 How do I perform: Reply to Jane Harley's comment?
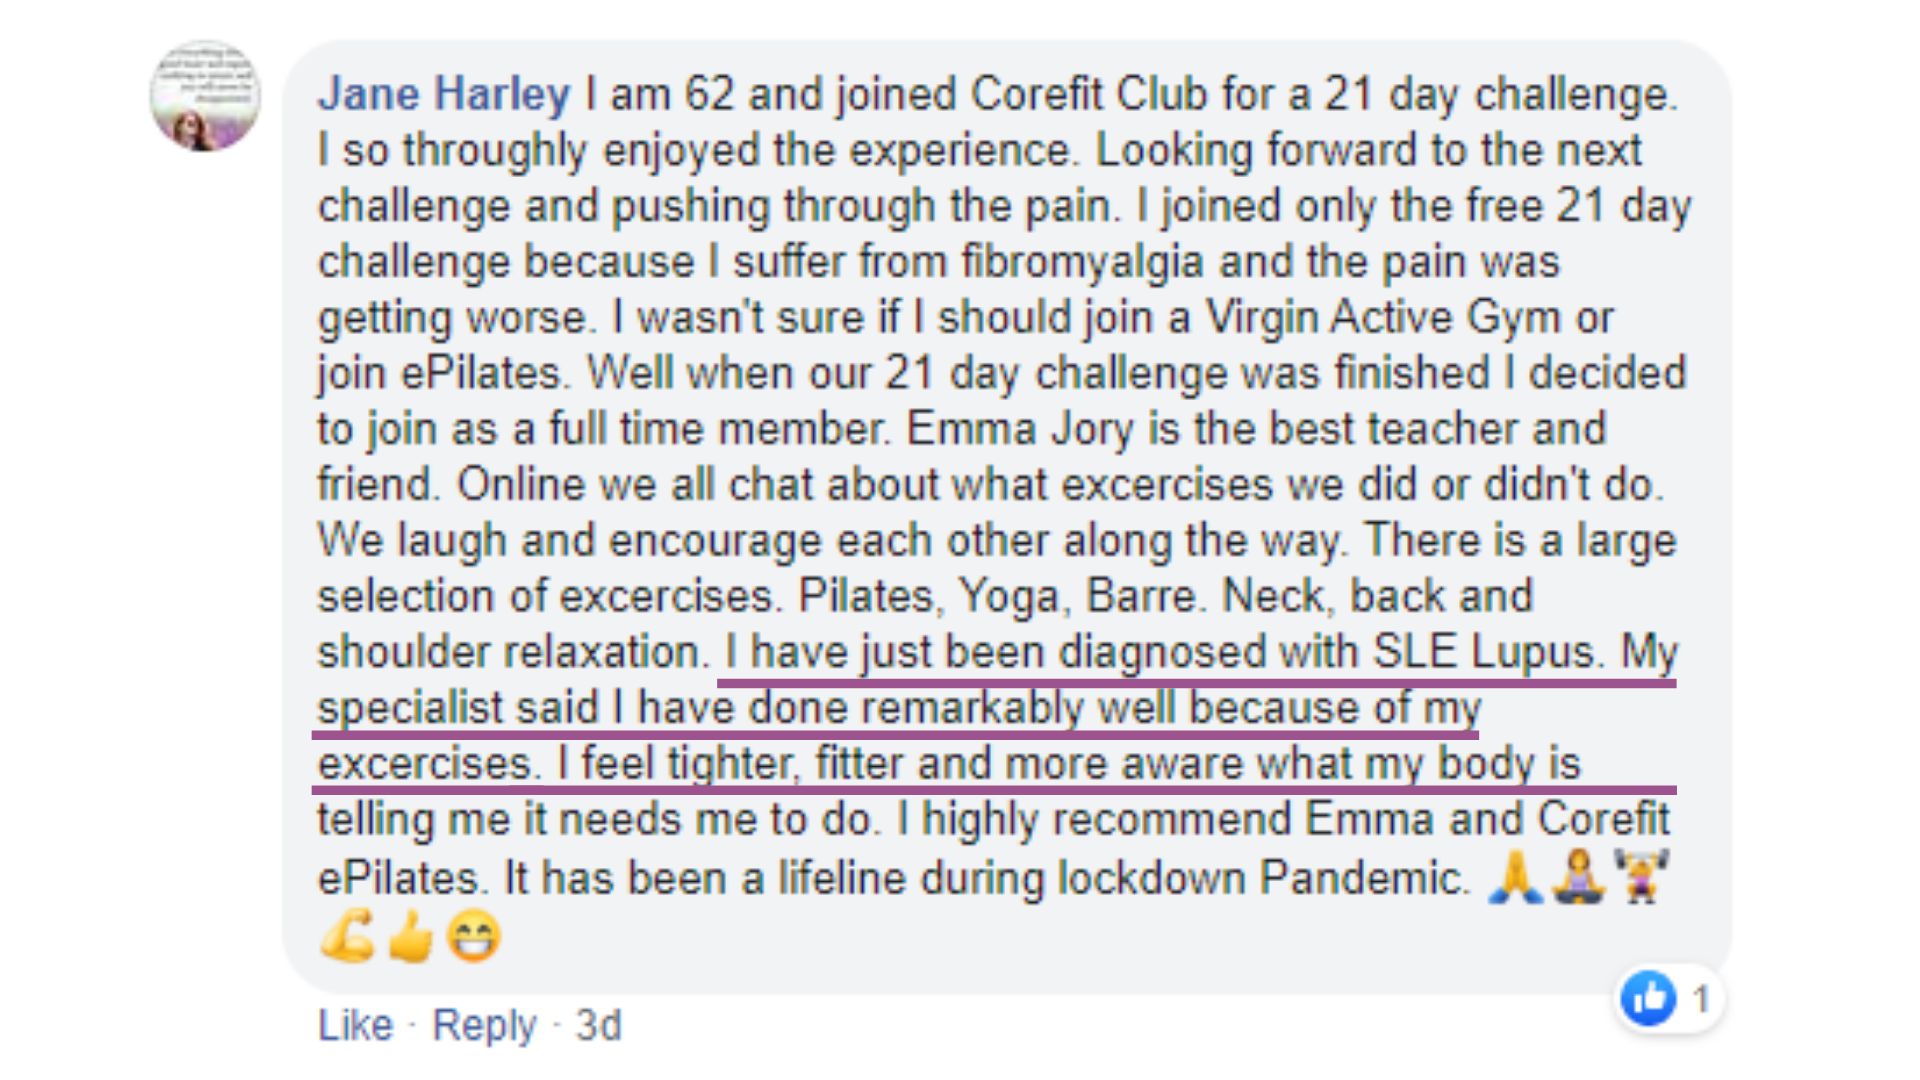(484, 1026)
